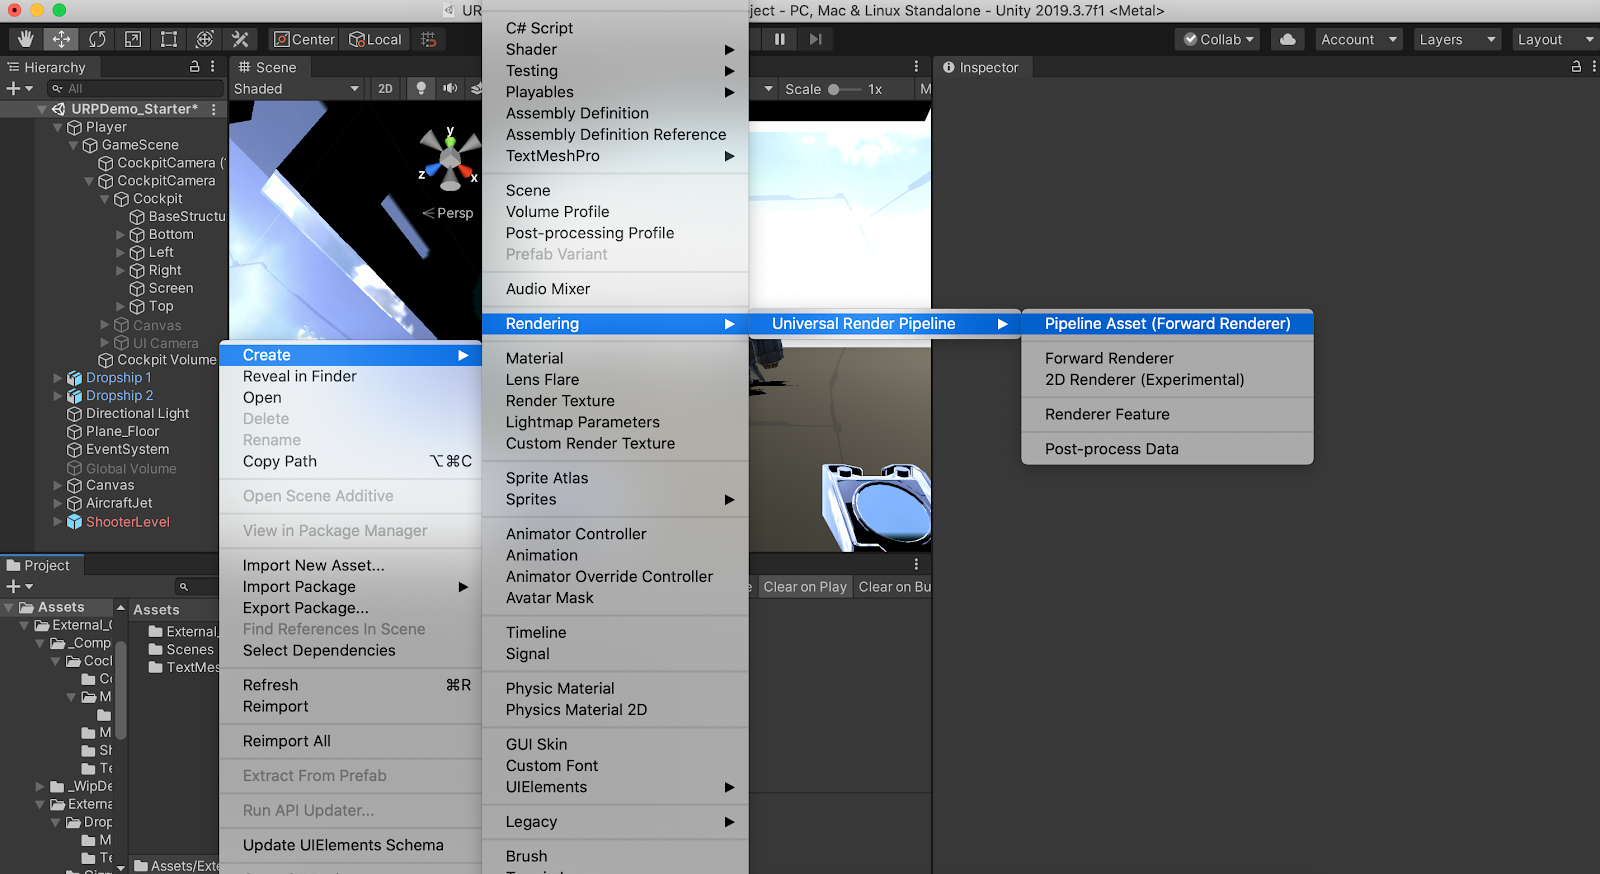Viewport: 1600px width, 874px height.
Task: Select the Move tool
Action: (x=61, y=39)
